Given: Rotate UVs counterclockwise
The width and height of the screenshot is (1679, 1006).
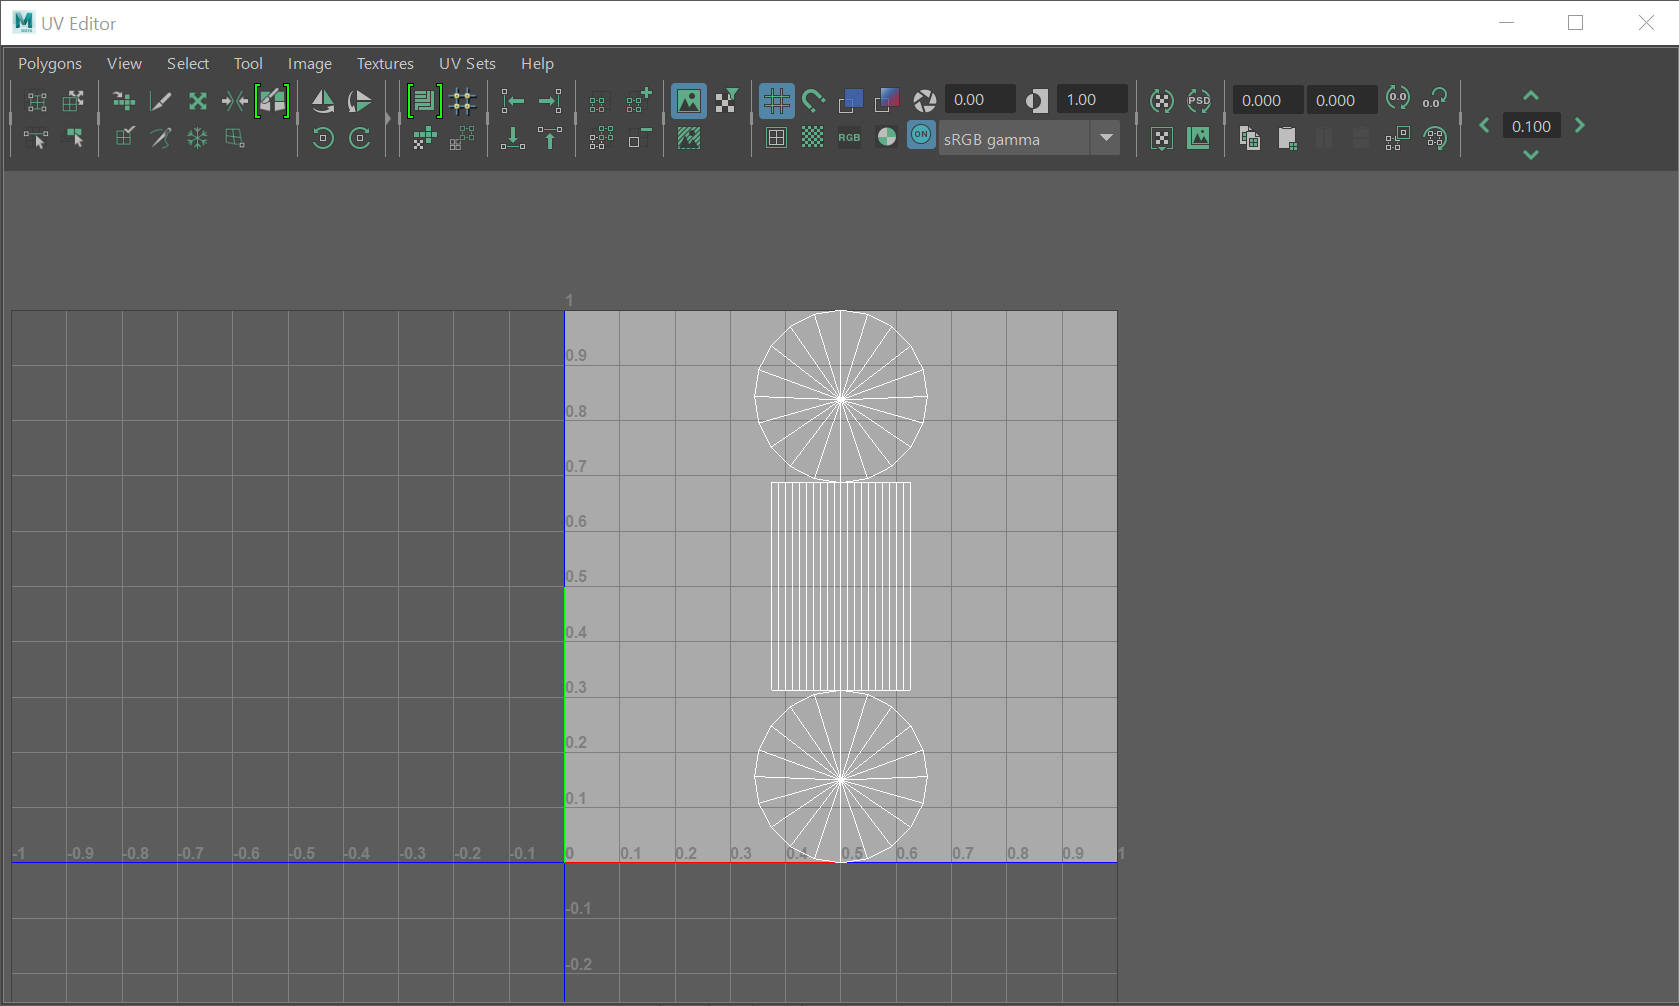Looking at the screenshot, I should (322, 138).
